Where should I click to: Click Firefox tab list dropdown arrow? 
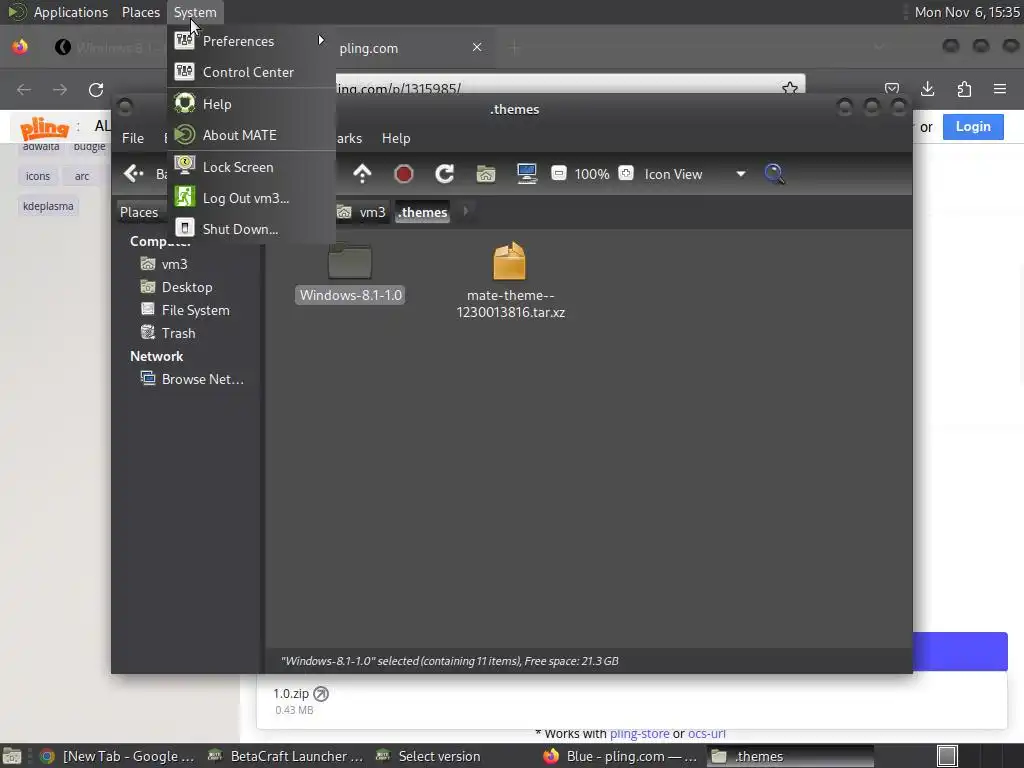point(879,47)
